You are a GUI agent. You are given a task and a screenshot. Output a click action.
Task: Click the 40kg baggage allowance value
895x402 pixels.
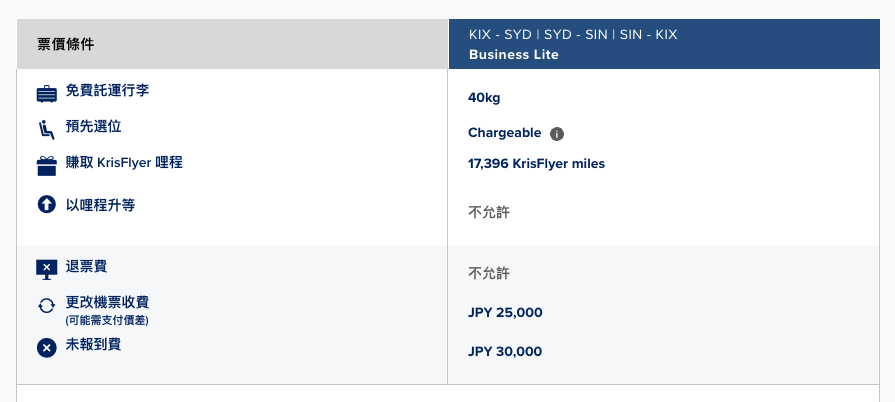[x=484, y=98]
